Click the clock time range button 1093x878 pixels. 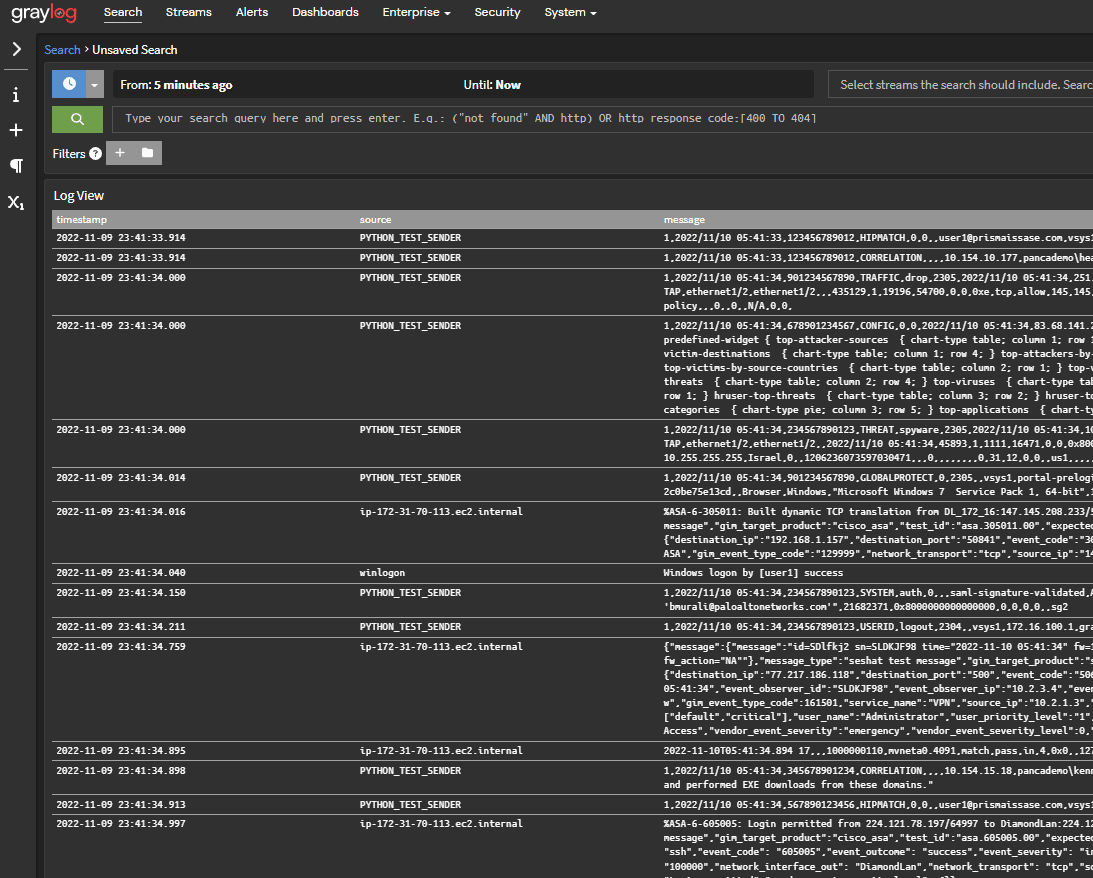[69, 84]
